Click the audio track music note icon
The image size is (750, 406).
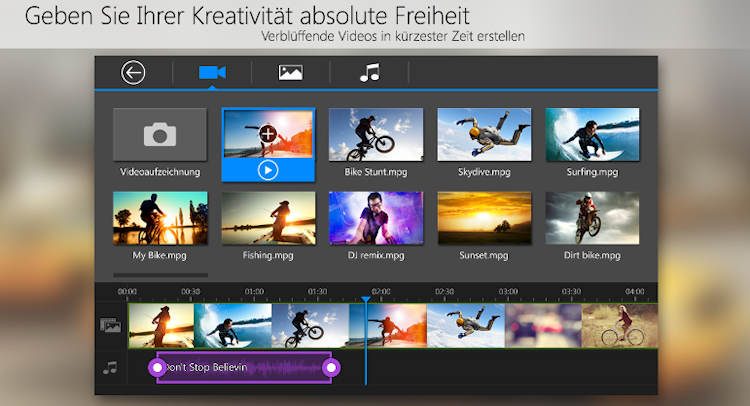tap(110, 367)
